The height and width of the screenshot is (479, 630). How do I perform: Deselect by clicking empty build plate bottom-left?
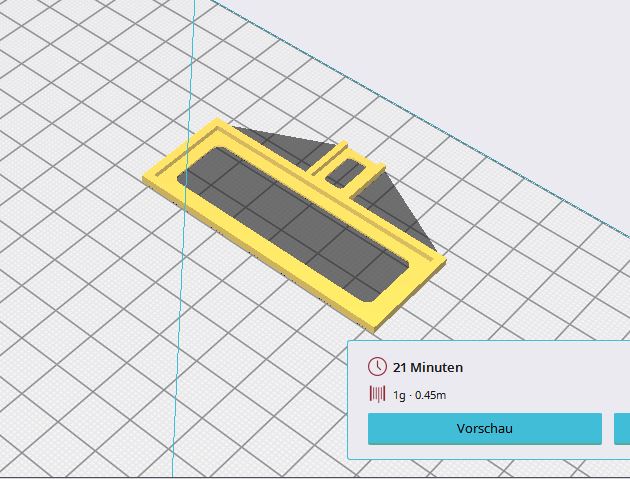point(80,400)
